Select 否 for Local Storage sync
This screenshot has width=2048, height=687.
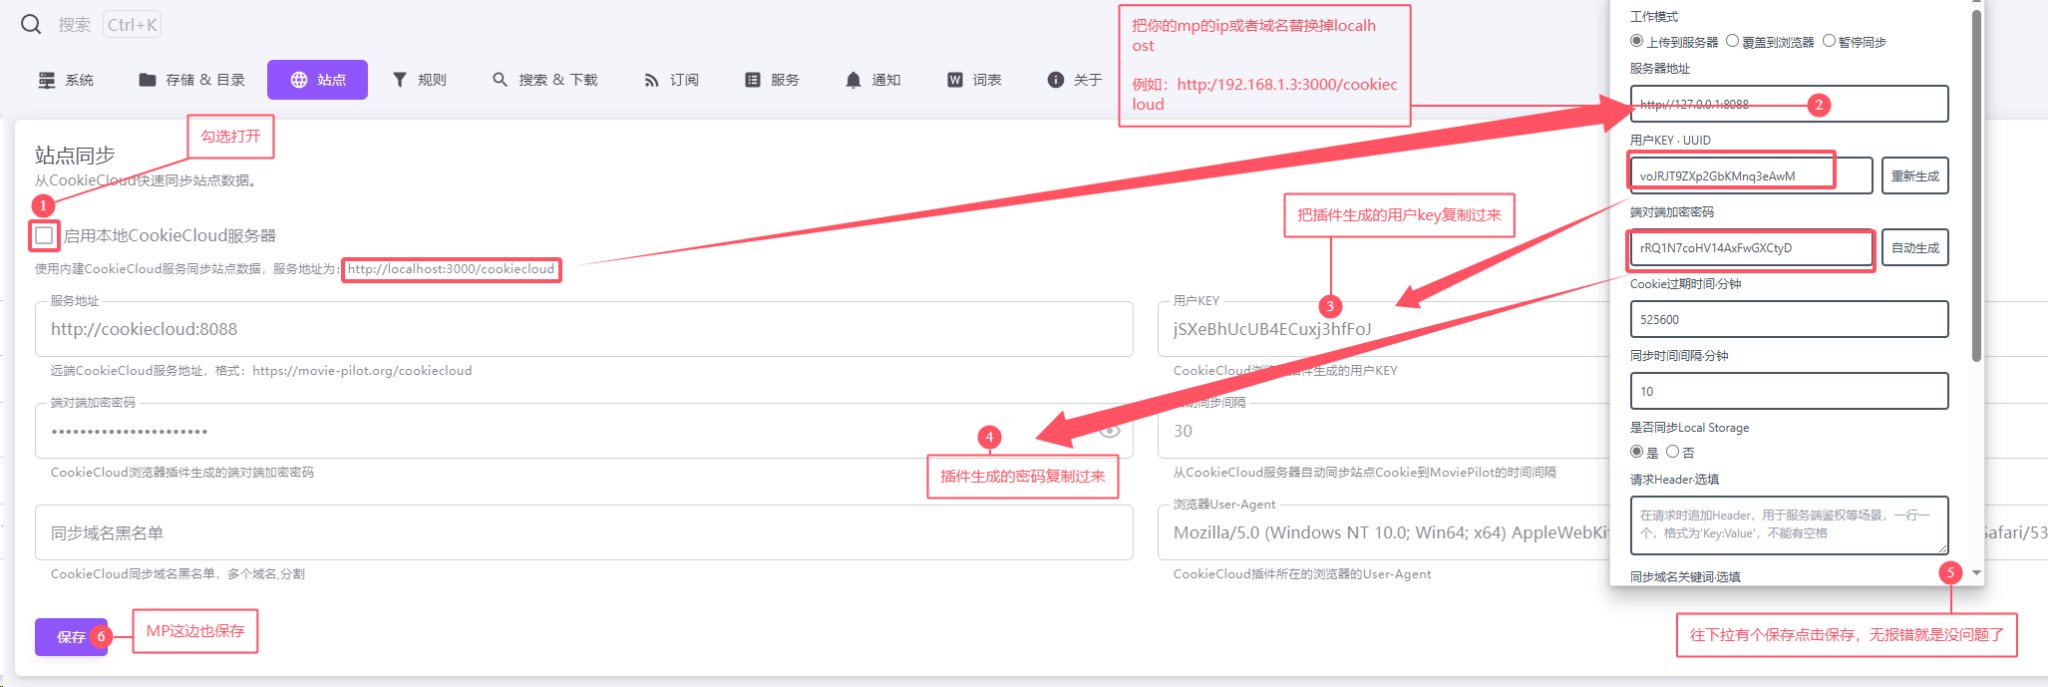[1672, 452]
